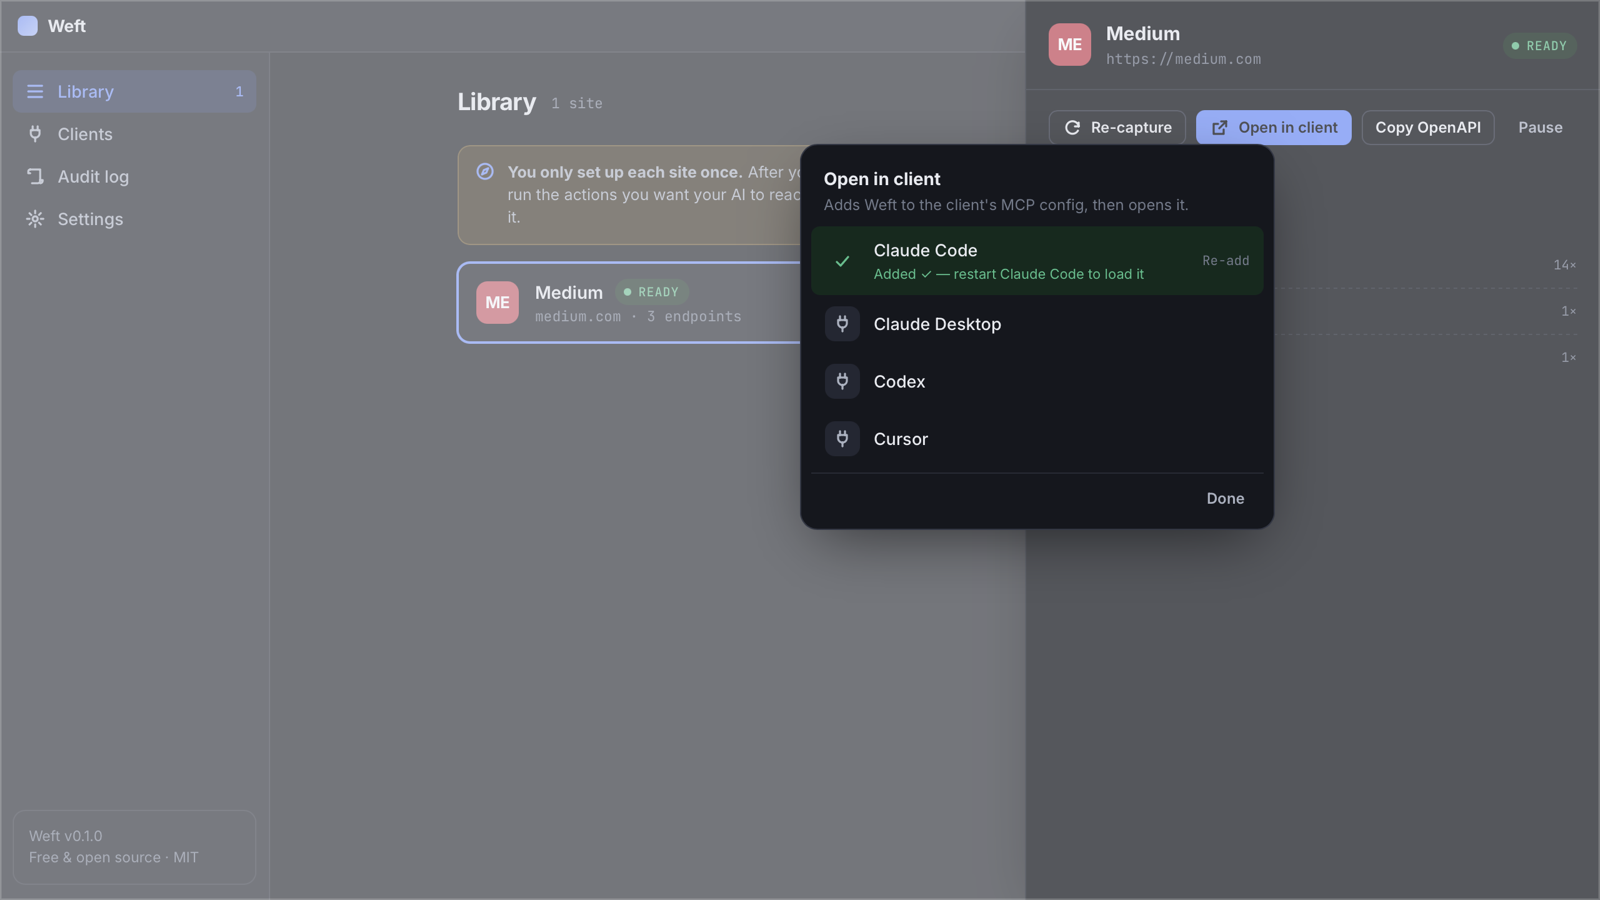Click the Re-capture button
Screen dimensions: 1600x900
click(1117, 127)
